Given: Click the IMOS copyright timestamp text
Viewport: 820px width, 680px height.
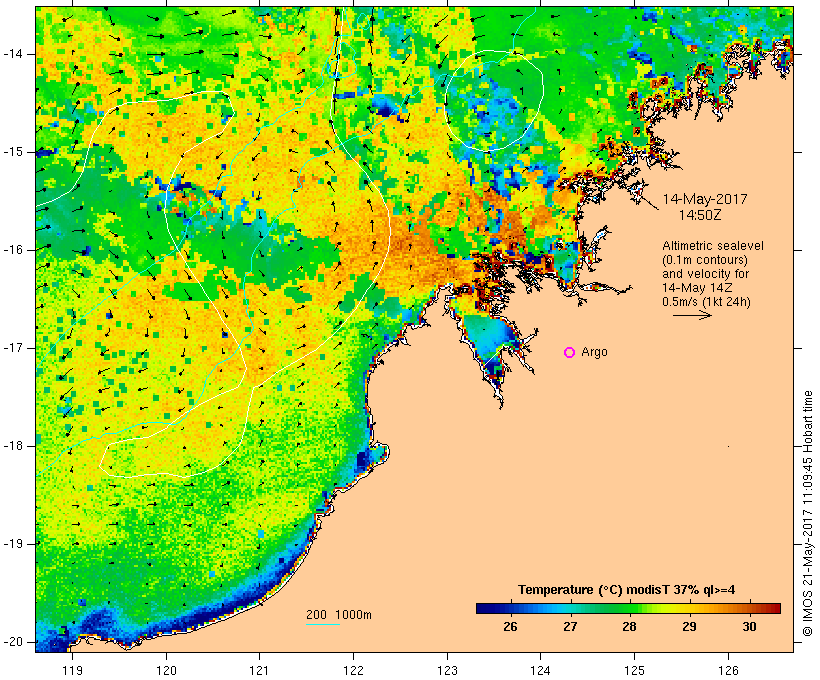Looking at the screenshot, I should (807, 513).
